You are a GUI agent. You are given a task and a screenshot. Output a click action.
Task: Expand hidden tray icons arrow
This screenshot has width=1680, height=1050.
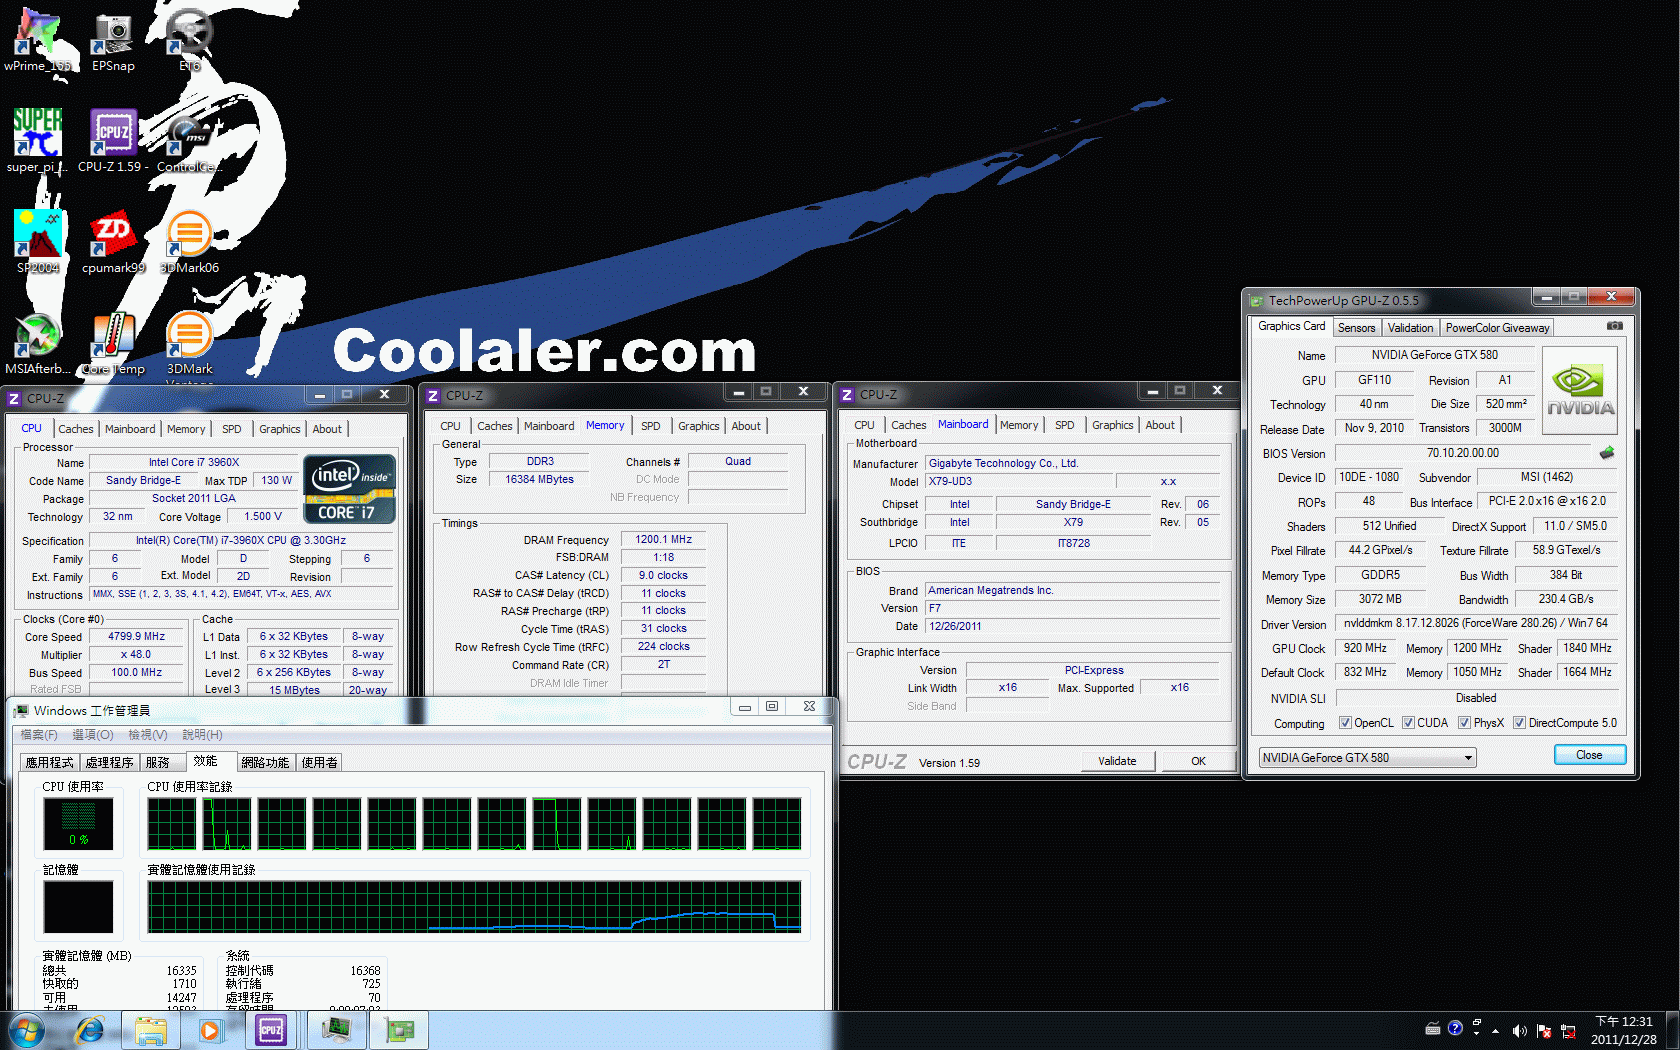pos(1495,1030)
